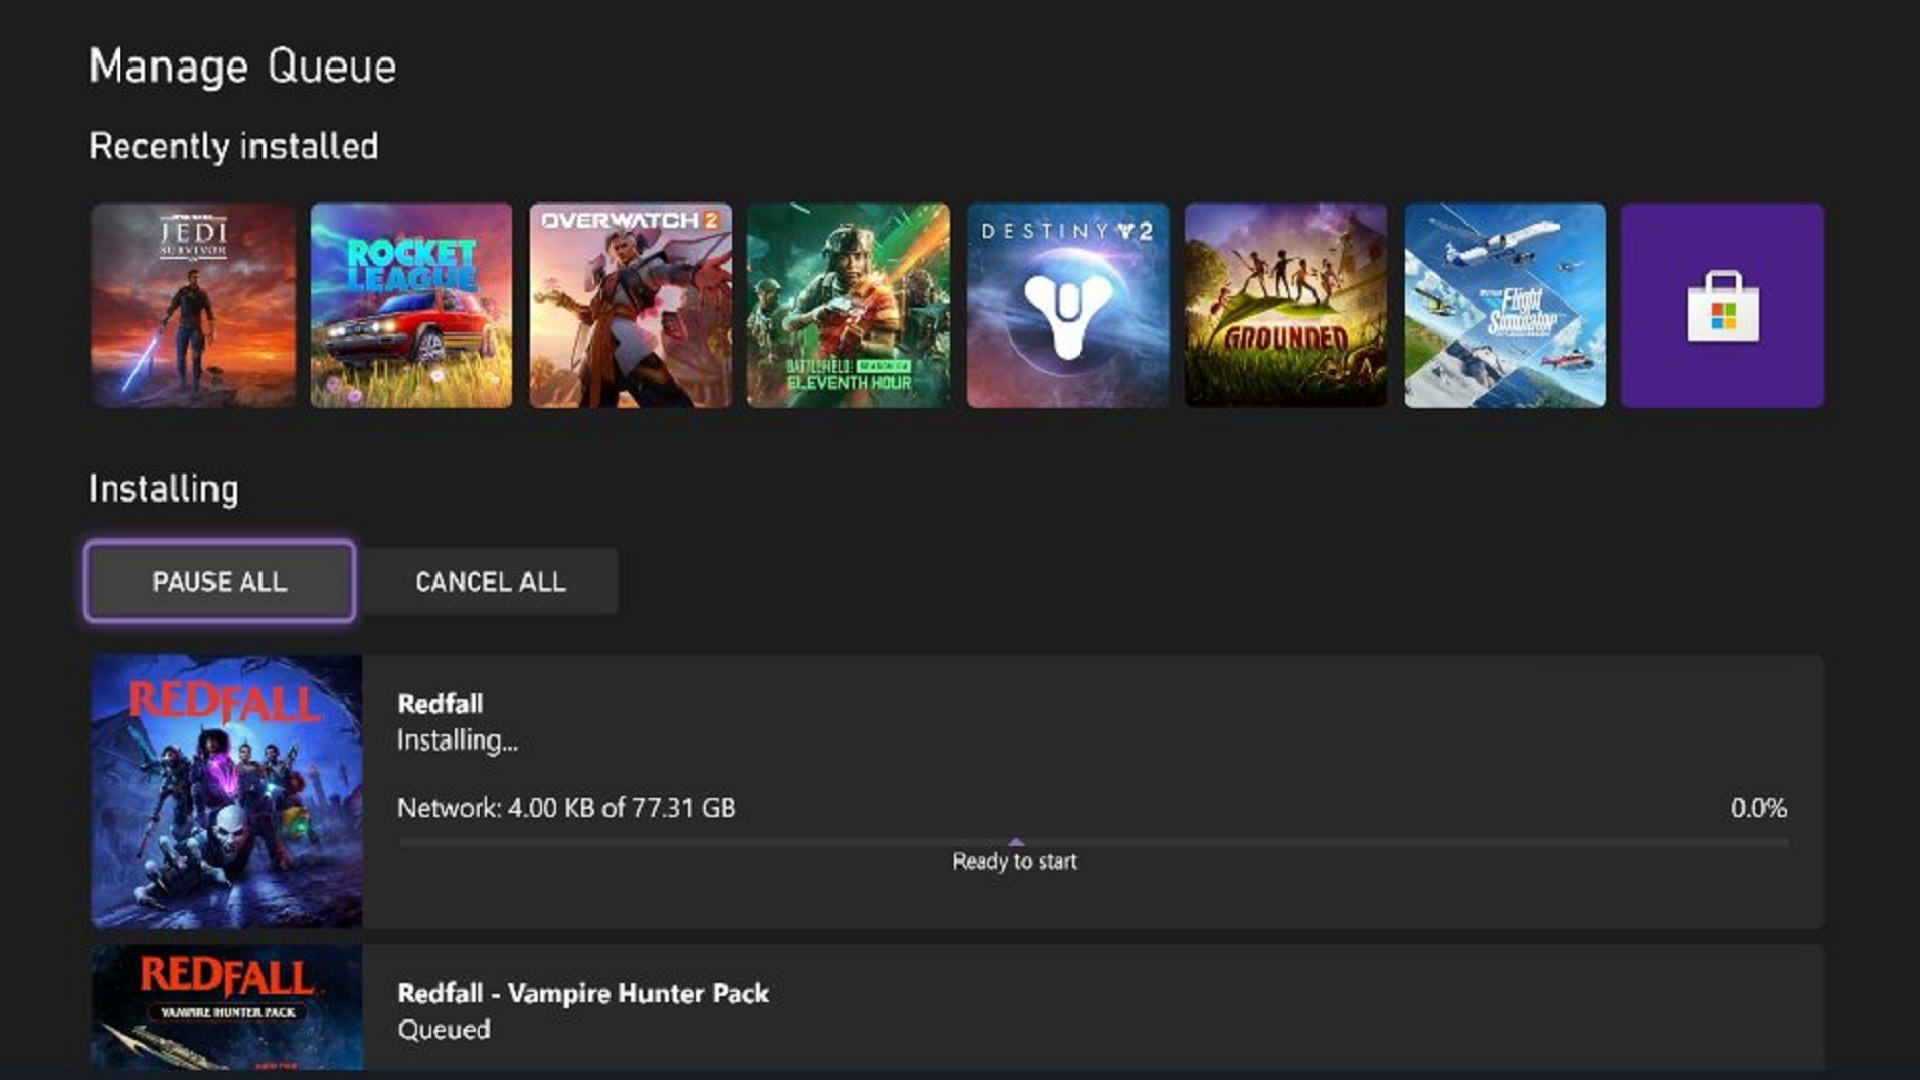Open the Microsoft Store bag icon
Image resolution: width=1920 pixels, height=1080 pixels.
pyautogui.click(x=1722, y=305)
